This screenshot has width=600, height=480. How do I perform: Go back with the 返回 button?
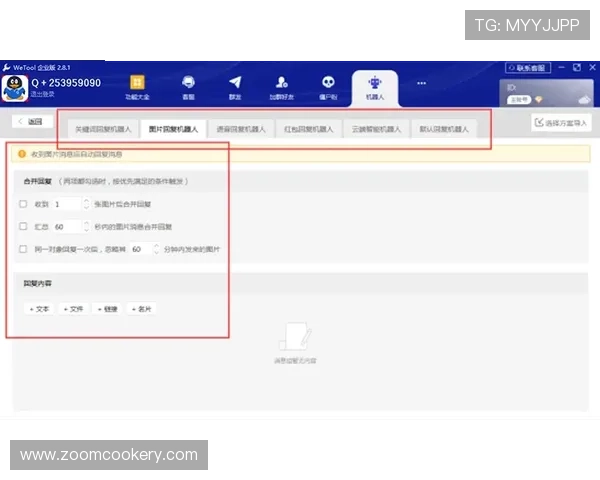[31, 121]
